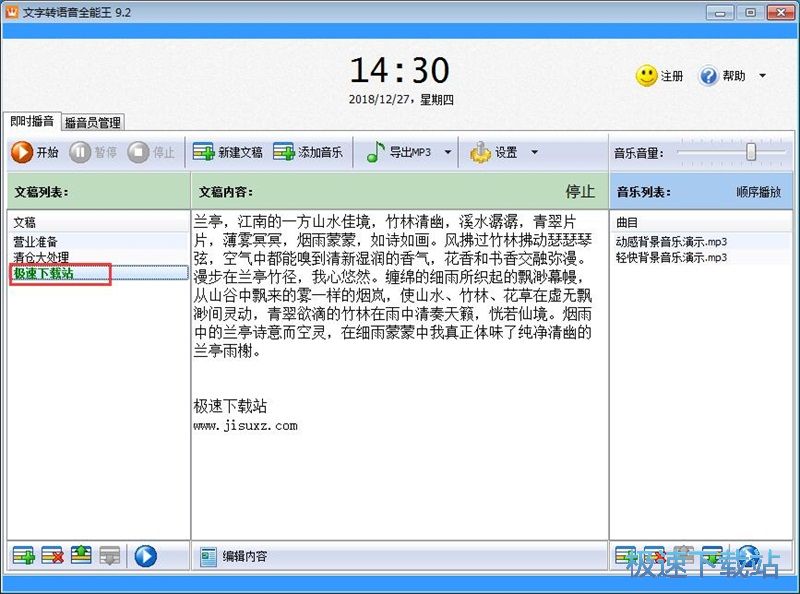Click the orange 开始 start button
Screen dimensions: 800x594
35,152
